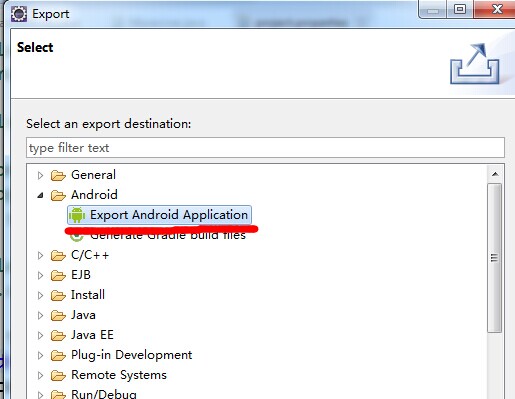
Task: Click the green Android robot icon
Action: [x=77, y=215]
